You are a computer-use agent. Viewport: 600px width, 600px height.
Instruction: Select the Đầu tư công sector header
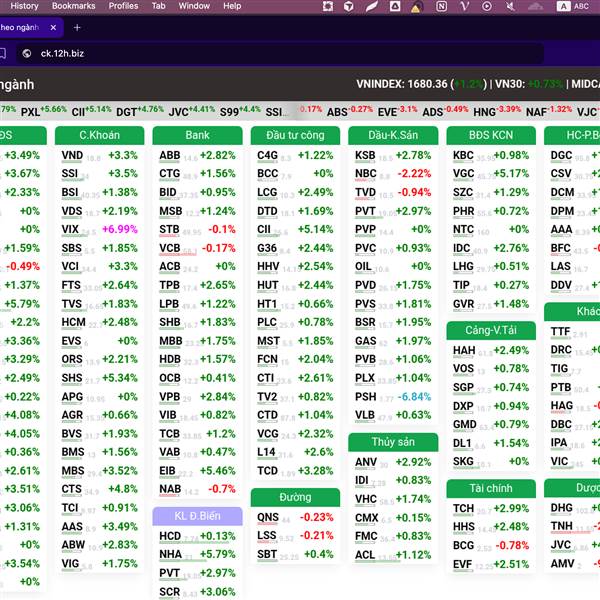(295, 135)
